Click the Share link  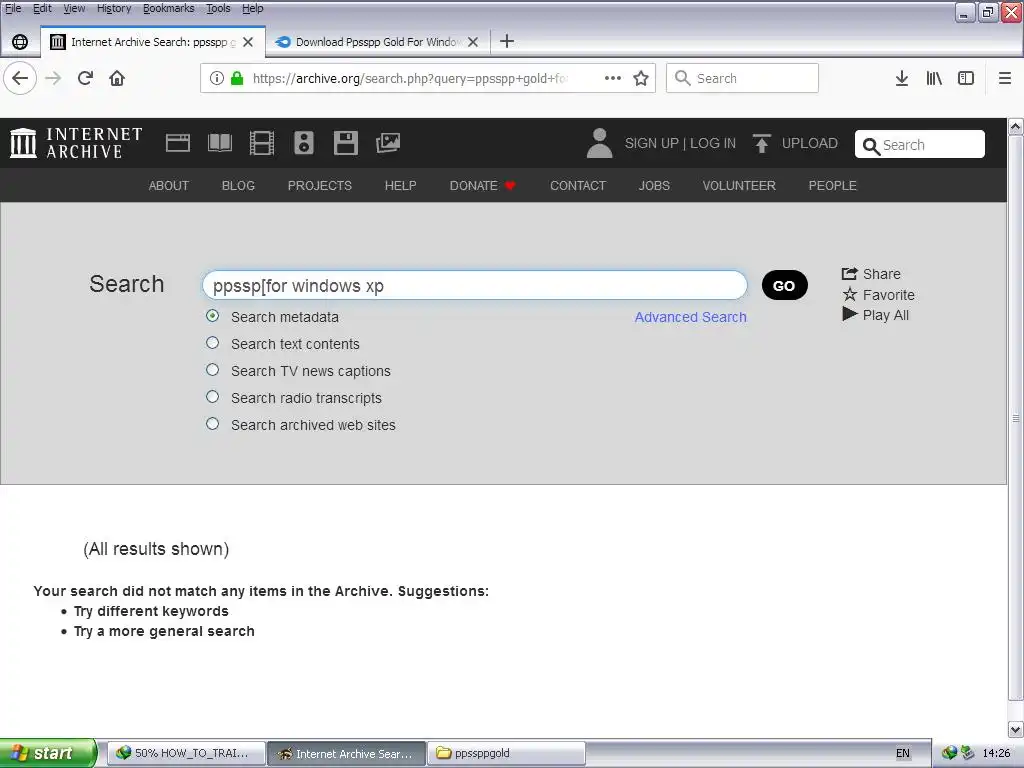point(871,274)
